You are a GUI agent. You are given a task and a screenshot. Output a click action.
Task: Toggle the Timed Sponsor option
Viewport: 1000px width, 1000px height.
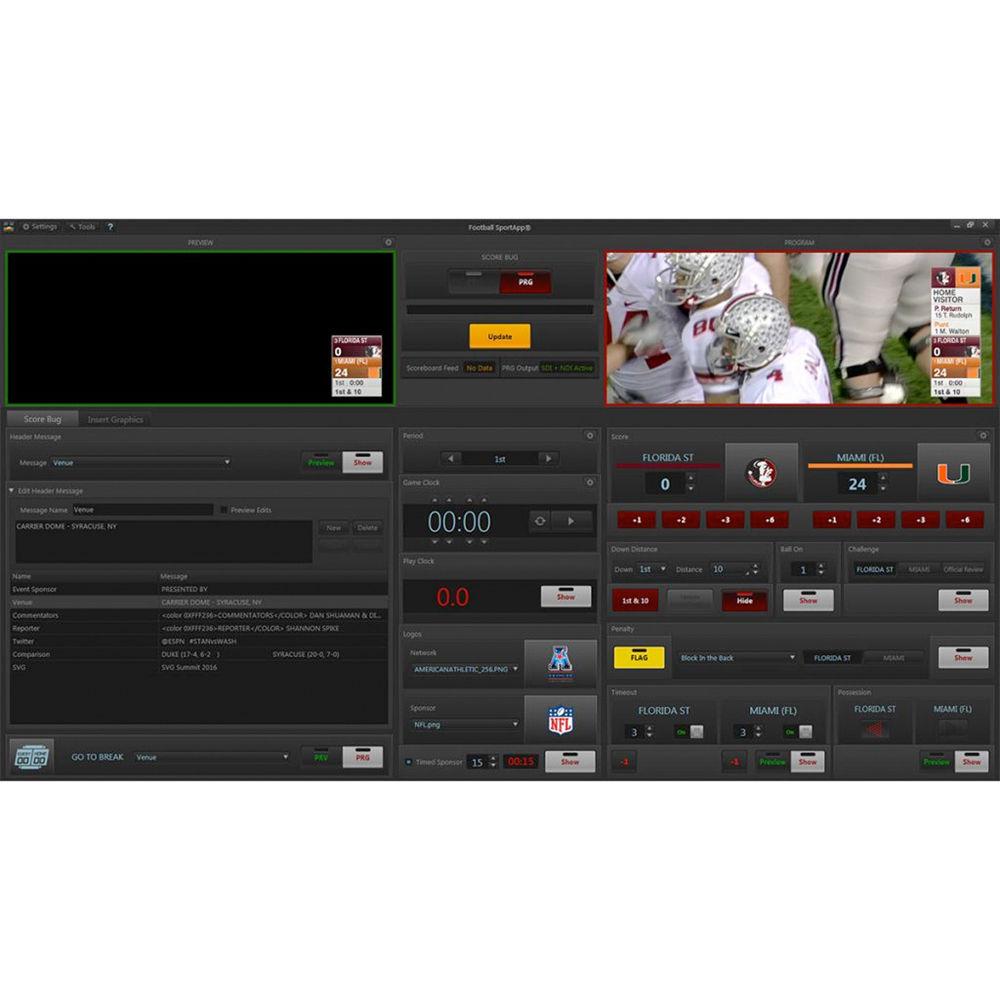coord(409,762)
